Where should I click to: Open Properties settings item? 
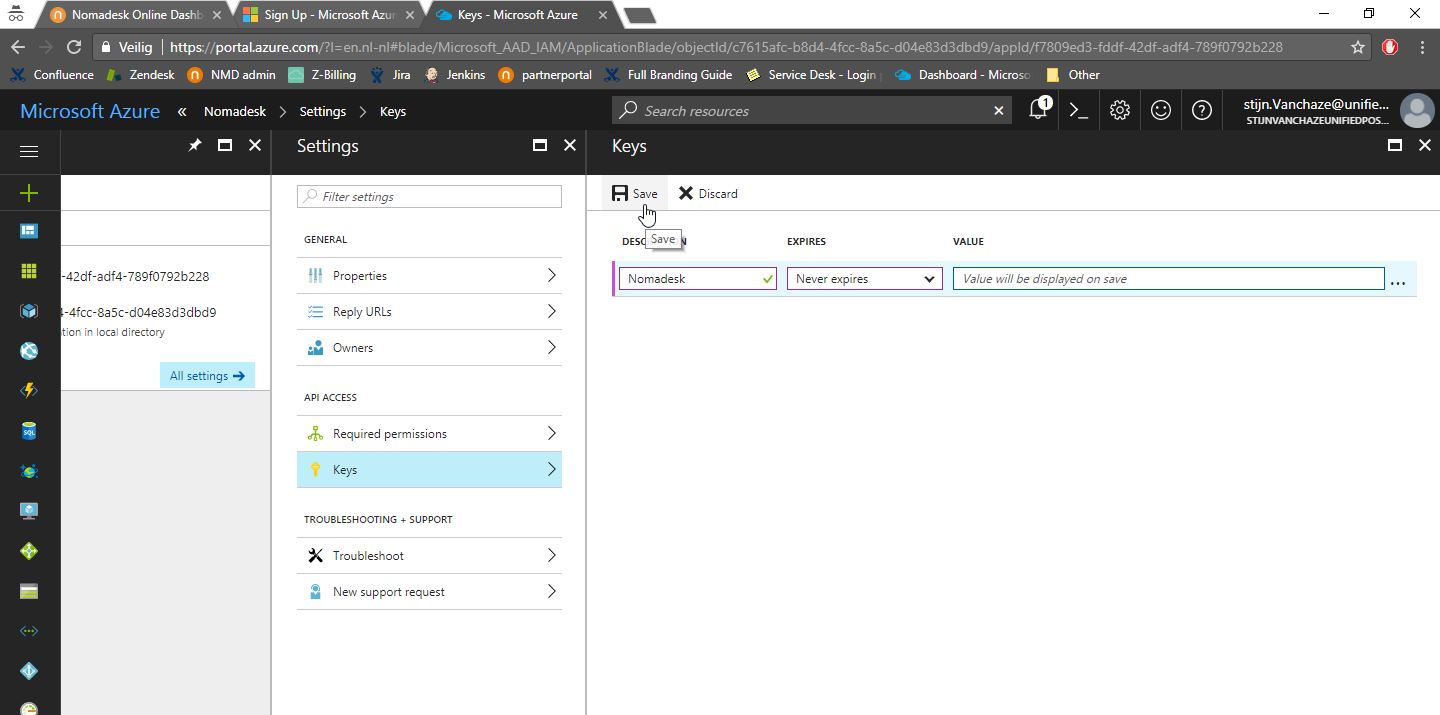click(429, 276)
